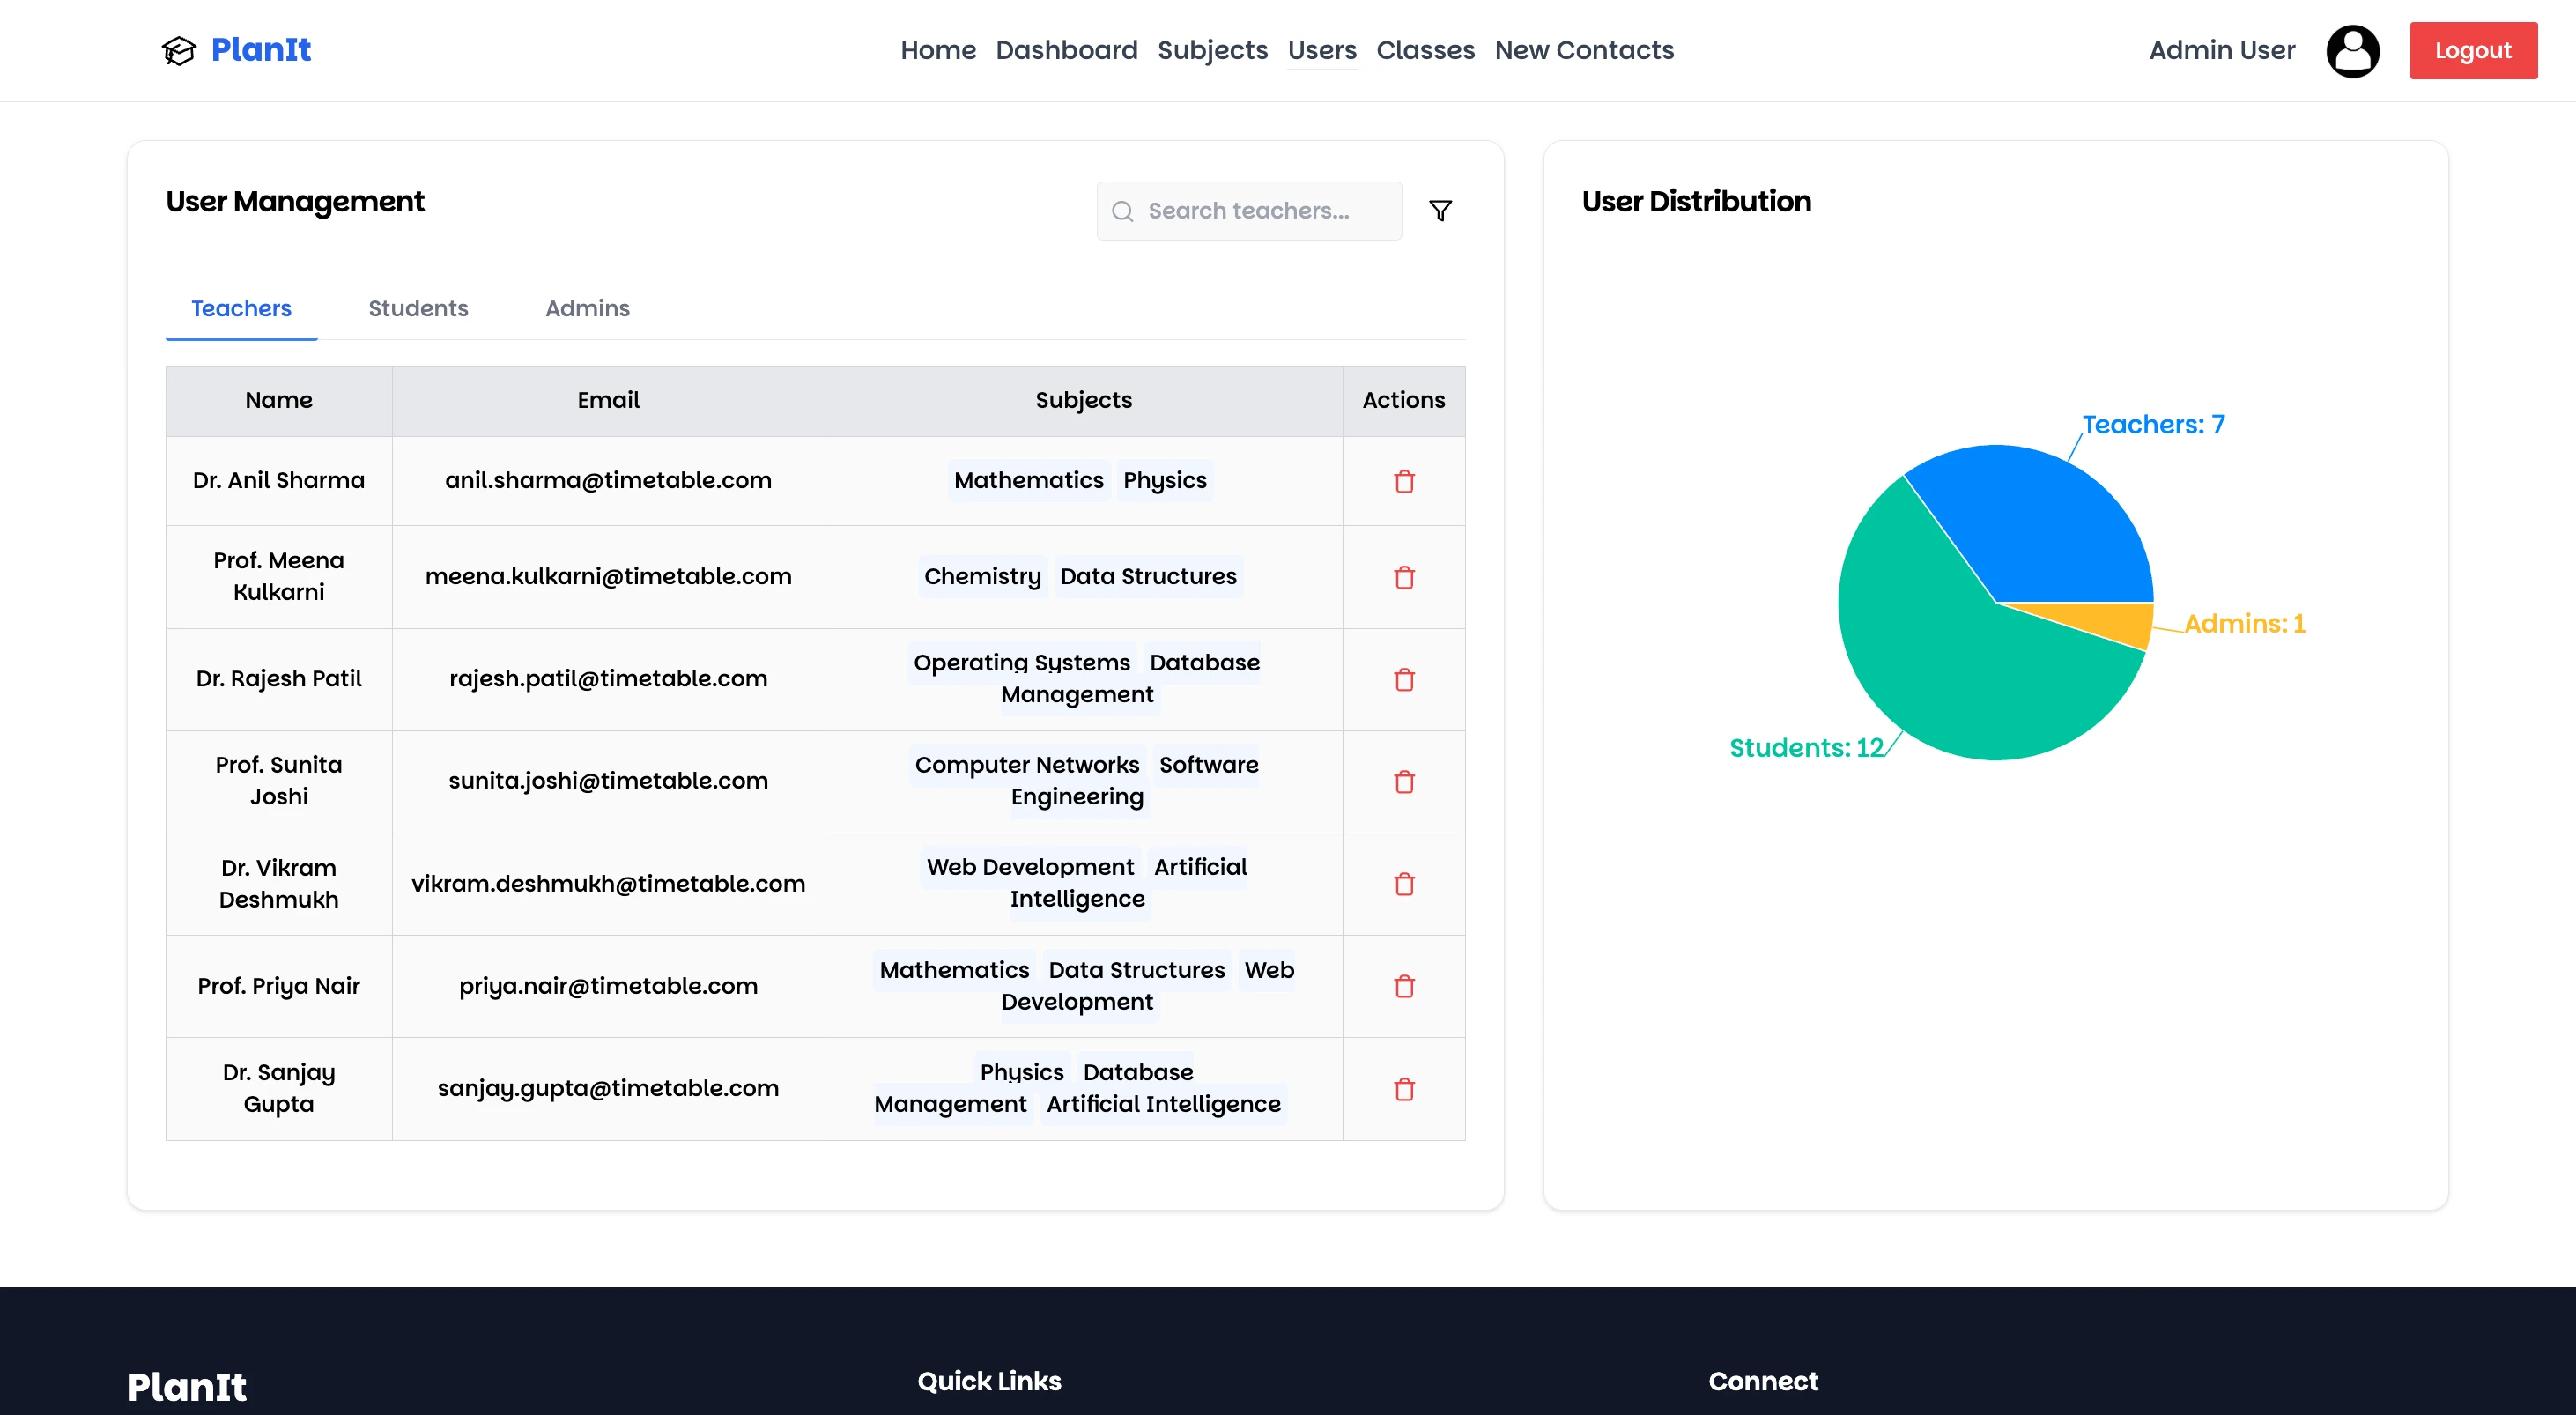Open the Admin User avatar icon
Viewport: 2576px width, 1415px height.
[2352, 51]
